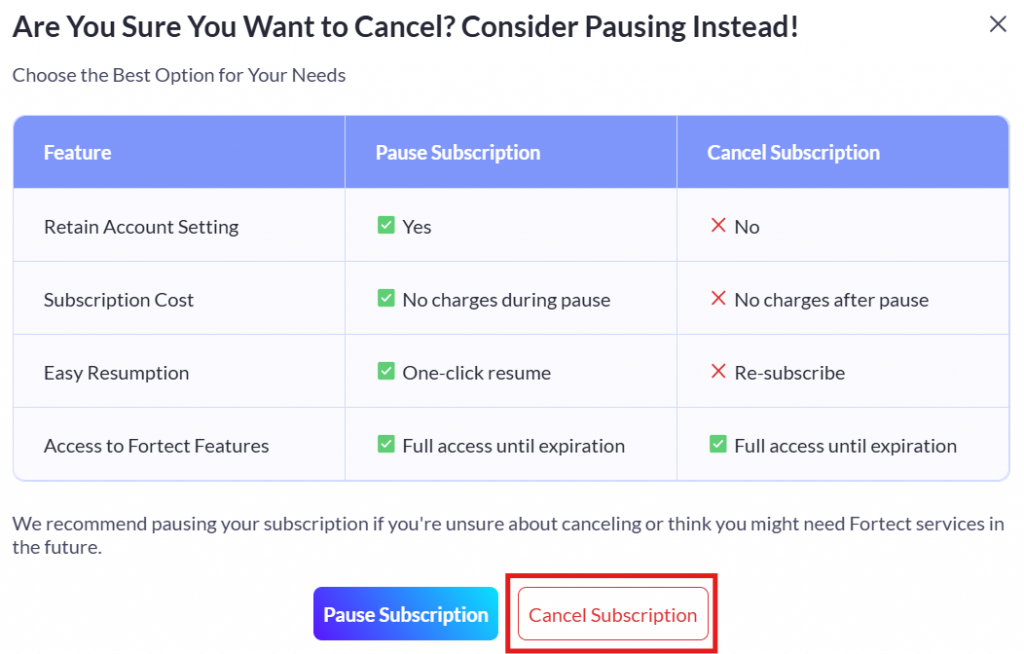
Task: Click red X beside Re-subscribe
Action: 718,371
